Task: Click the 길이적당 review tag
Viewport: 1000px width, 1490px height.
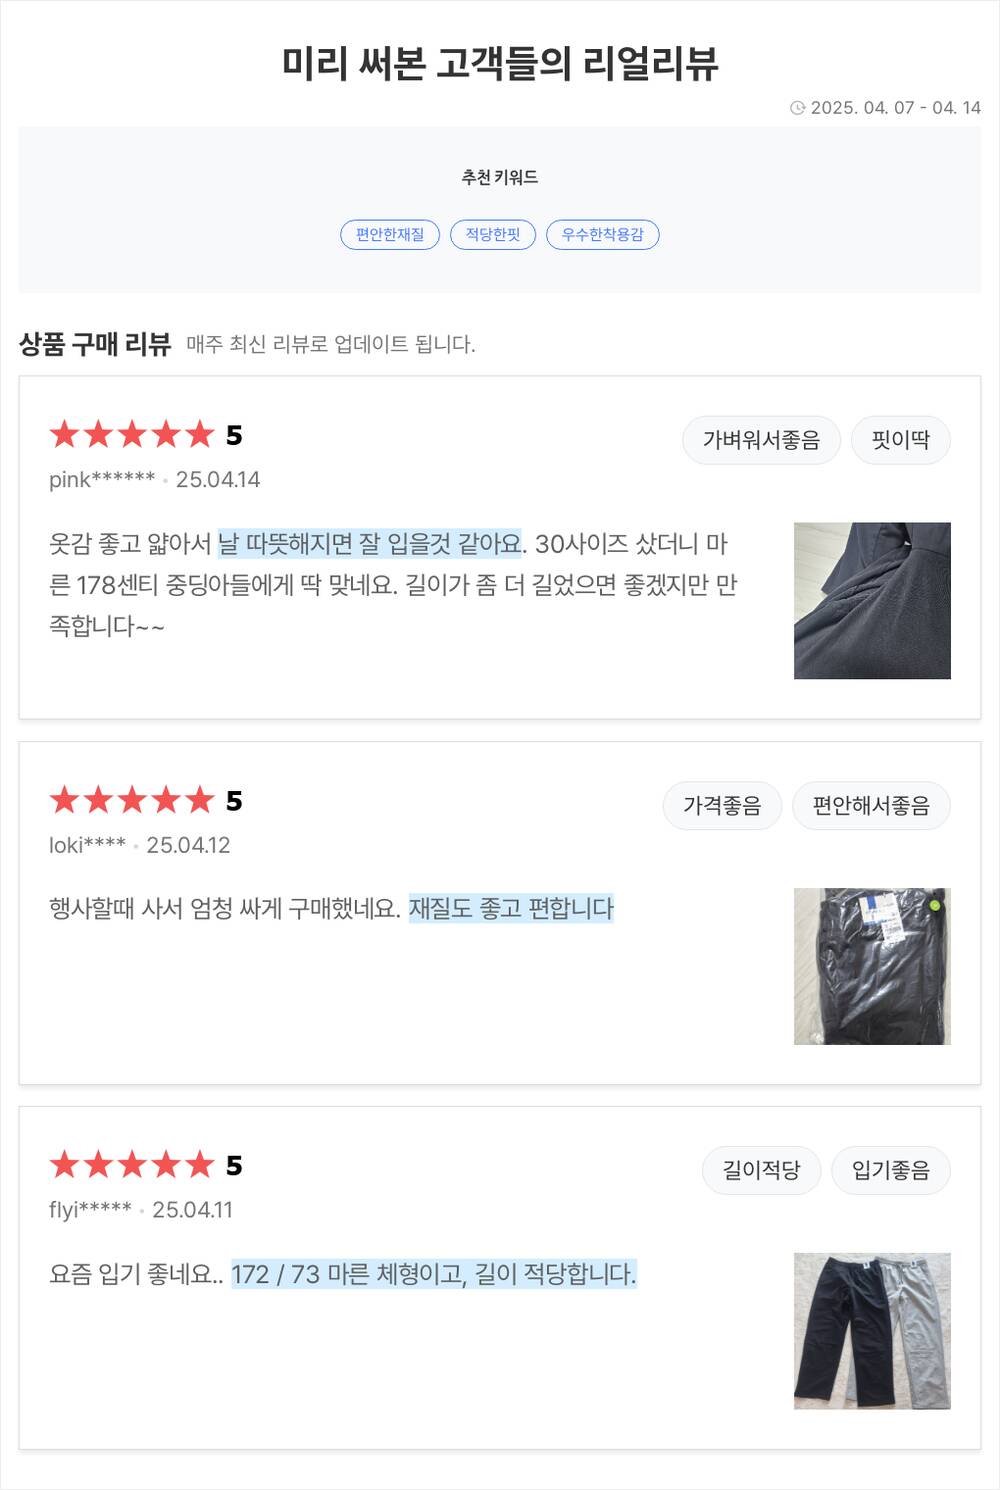Action: click(761, 1170)
